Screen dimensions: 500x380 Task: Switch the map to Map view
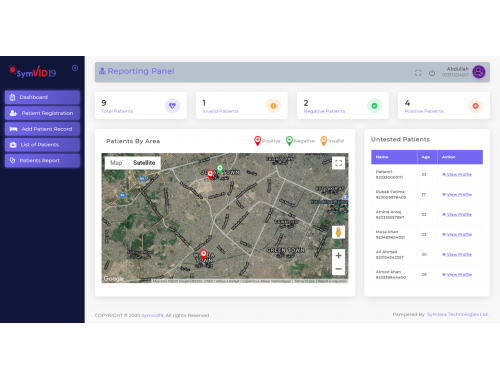[x=116, y=163]
